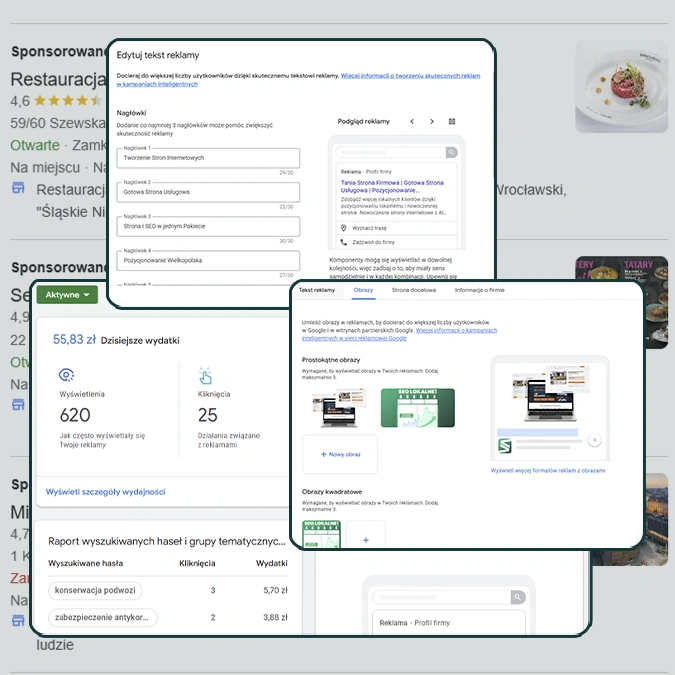The width and height of the screenshot is (675, 675).
Task: Click Raport wyszukiwanych haseł heading
Action: coord(167,541)
